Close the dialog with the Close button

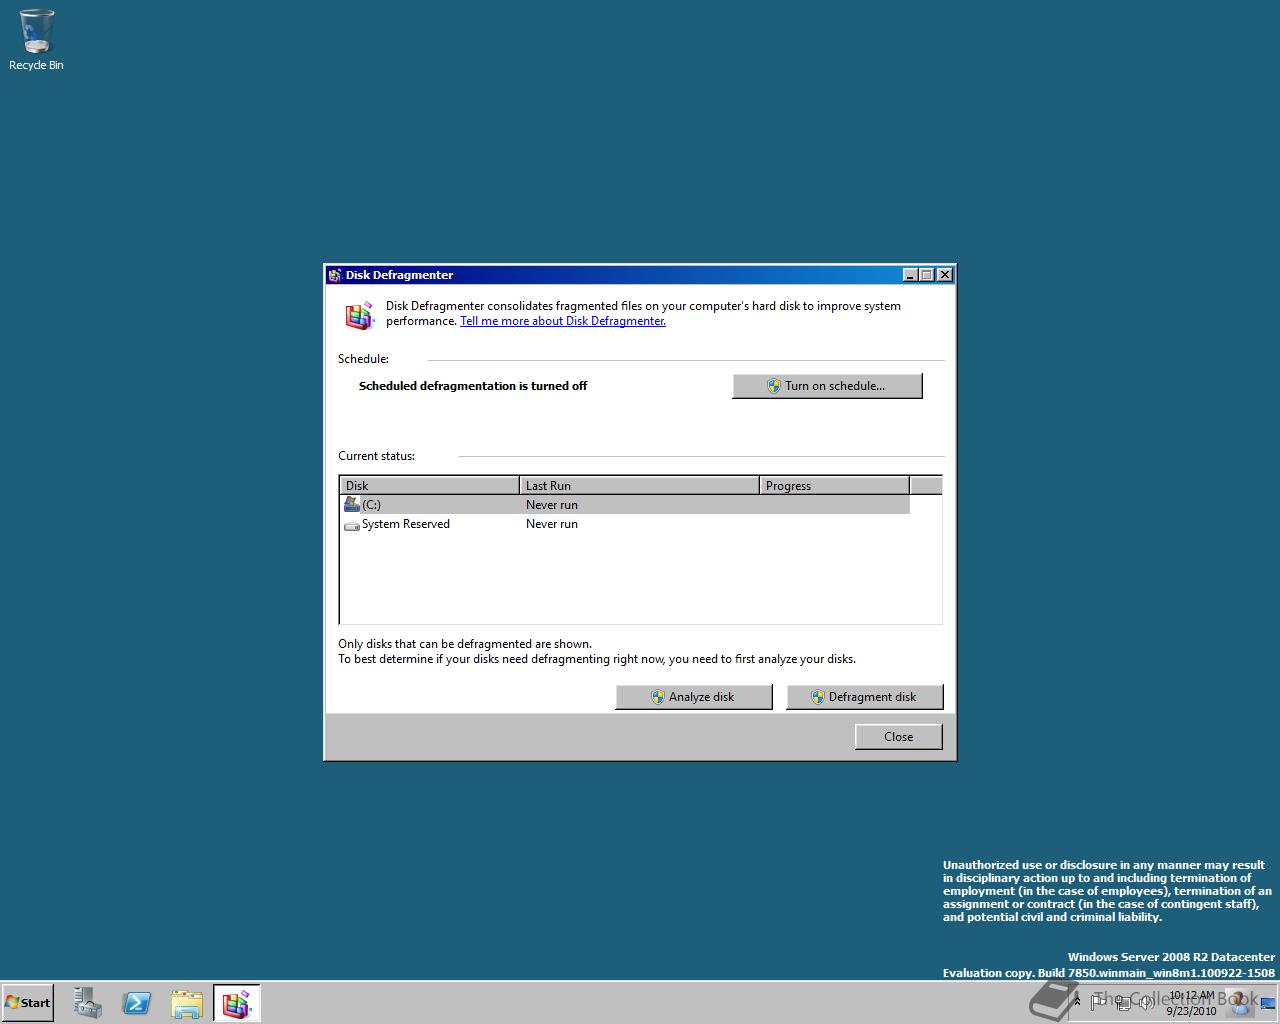(898, 737)
